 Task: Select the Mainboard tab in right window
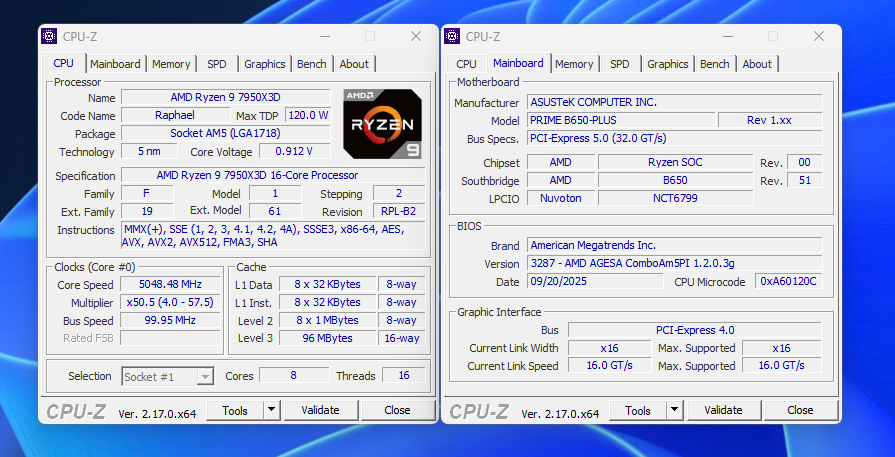518,63
